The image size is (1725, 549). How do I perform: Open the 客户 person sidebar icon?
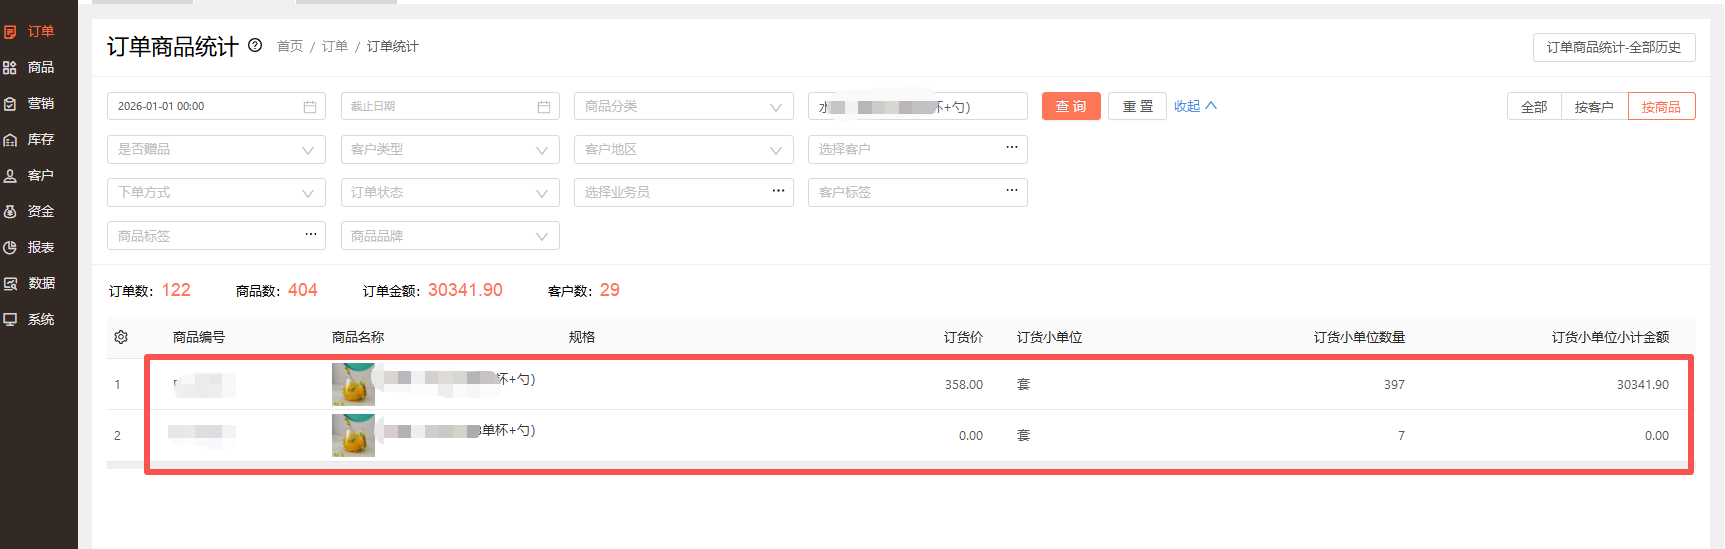click(x=10, y=176)
